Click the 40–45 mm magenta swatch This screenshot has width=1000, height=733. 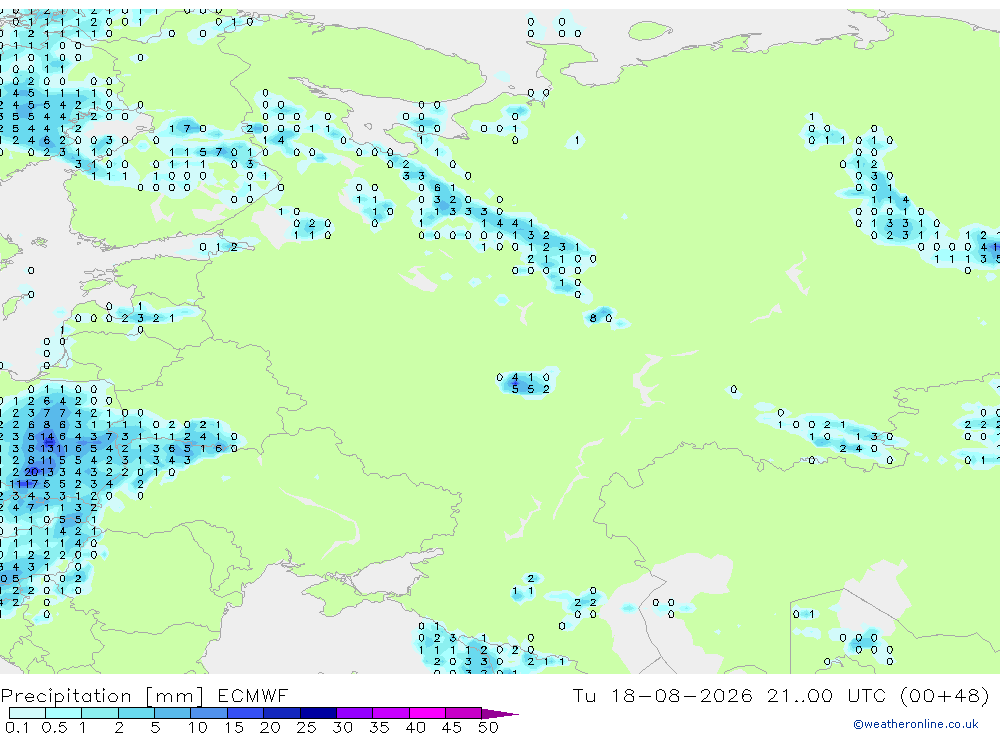point(427,713)
